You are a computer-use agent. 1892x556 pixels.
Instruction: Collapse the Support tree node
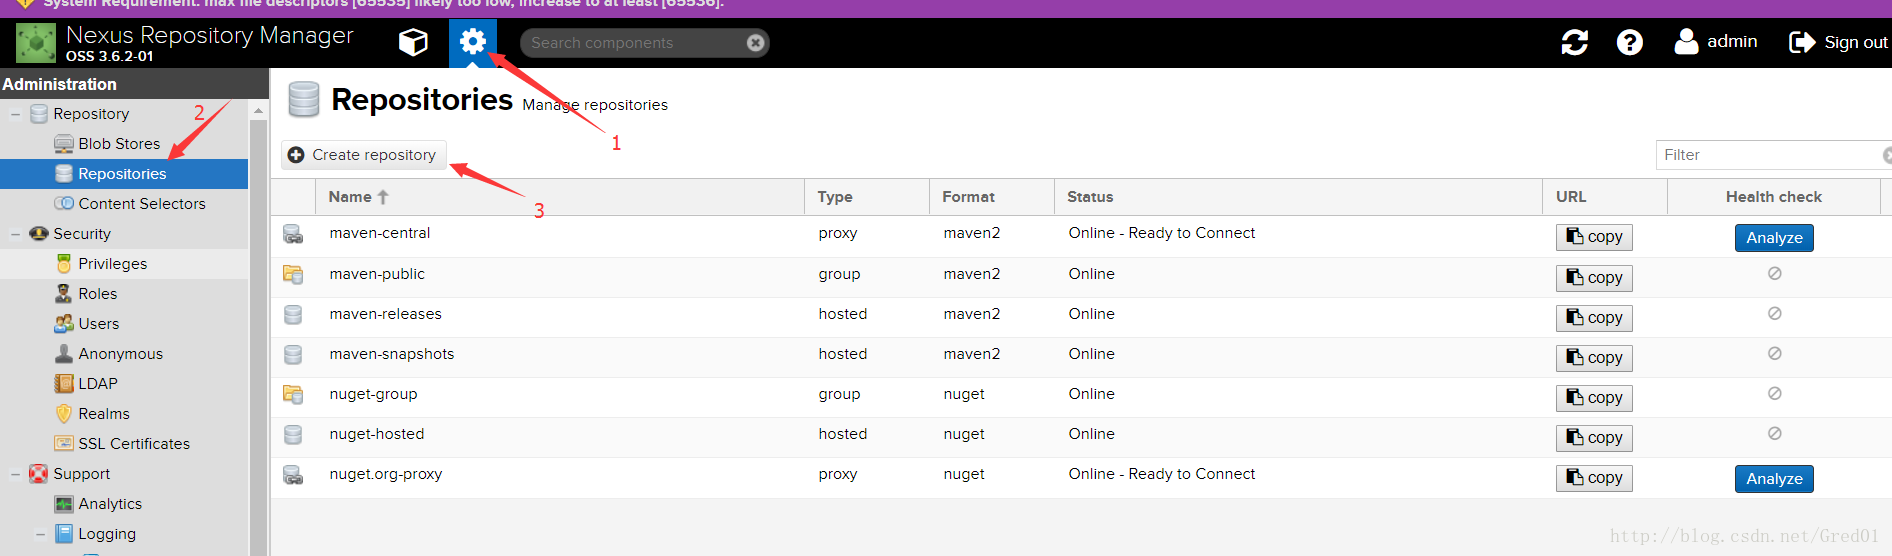[15, 474]
